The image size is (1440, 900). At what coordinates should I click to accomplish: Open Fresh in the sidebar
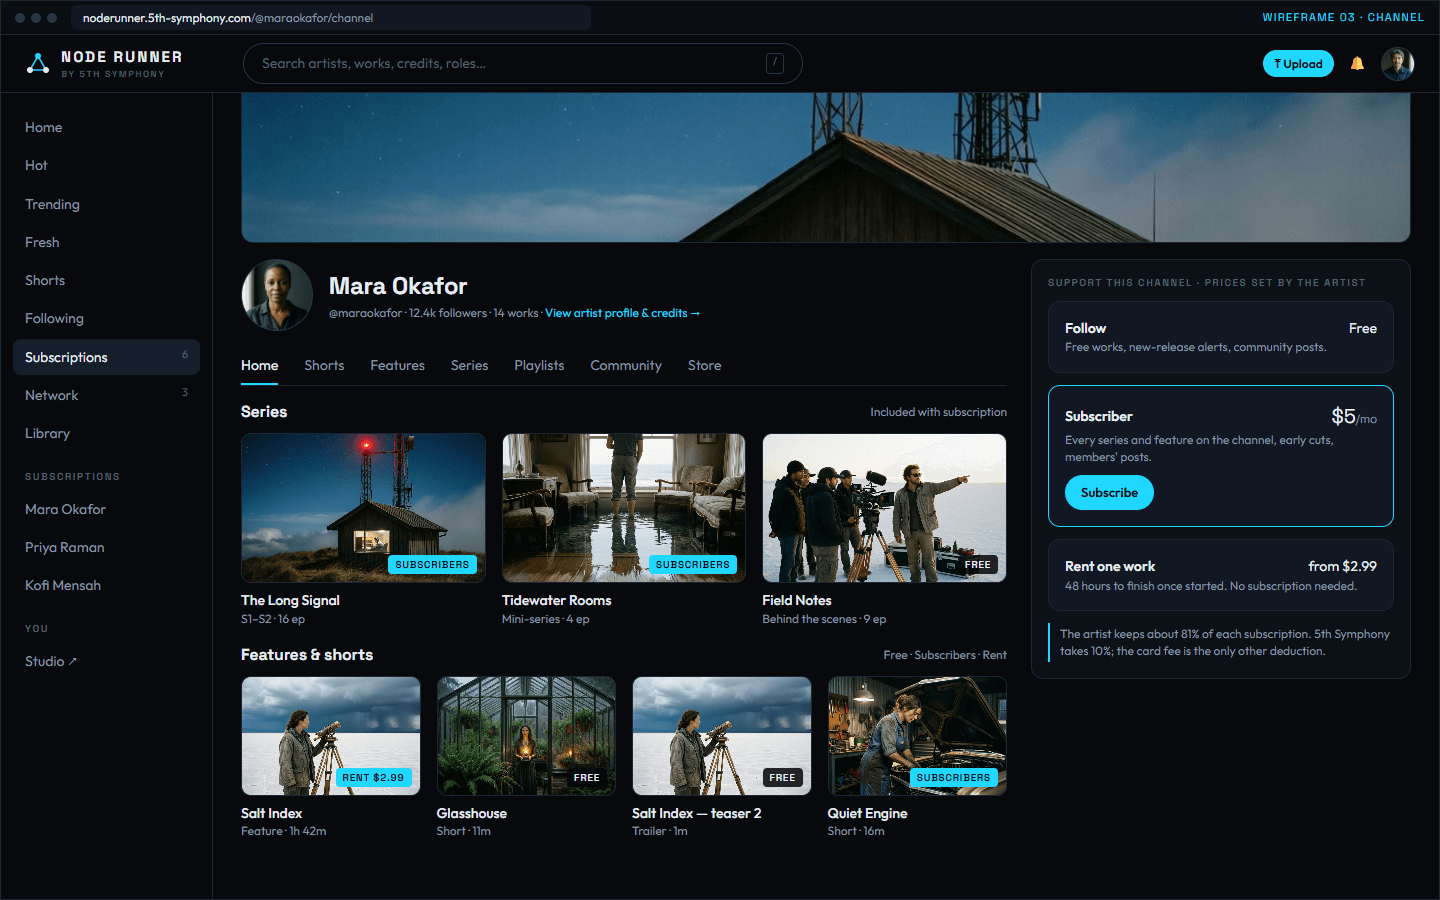106,242
